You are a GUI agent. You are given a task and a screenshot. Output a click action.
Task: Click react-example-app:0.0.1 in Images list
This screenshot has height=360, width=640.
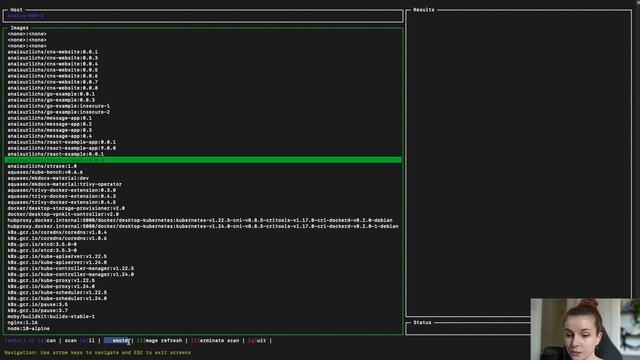(x=62, y=142)
